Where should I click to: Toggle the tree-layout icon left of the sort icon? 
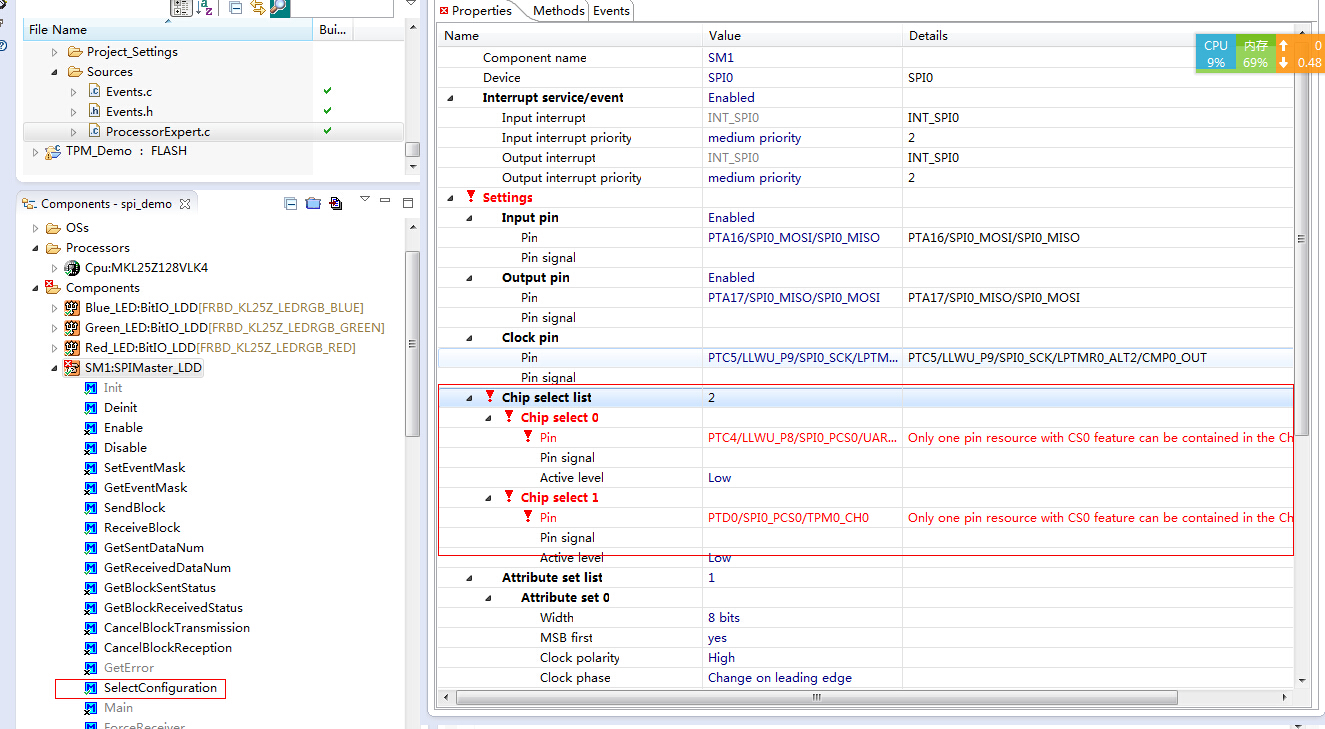point(181,8)
